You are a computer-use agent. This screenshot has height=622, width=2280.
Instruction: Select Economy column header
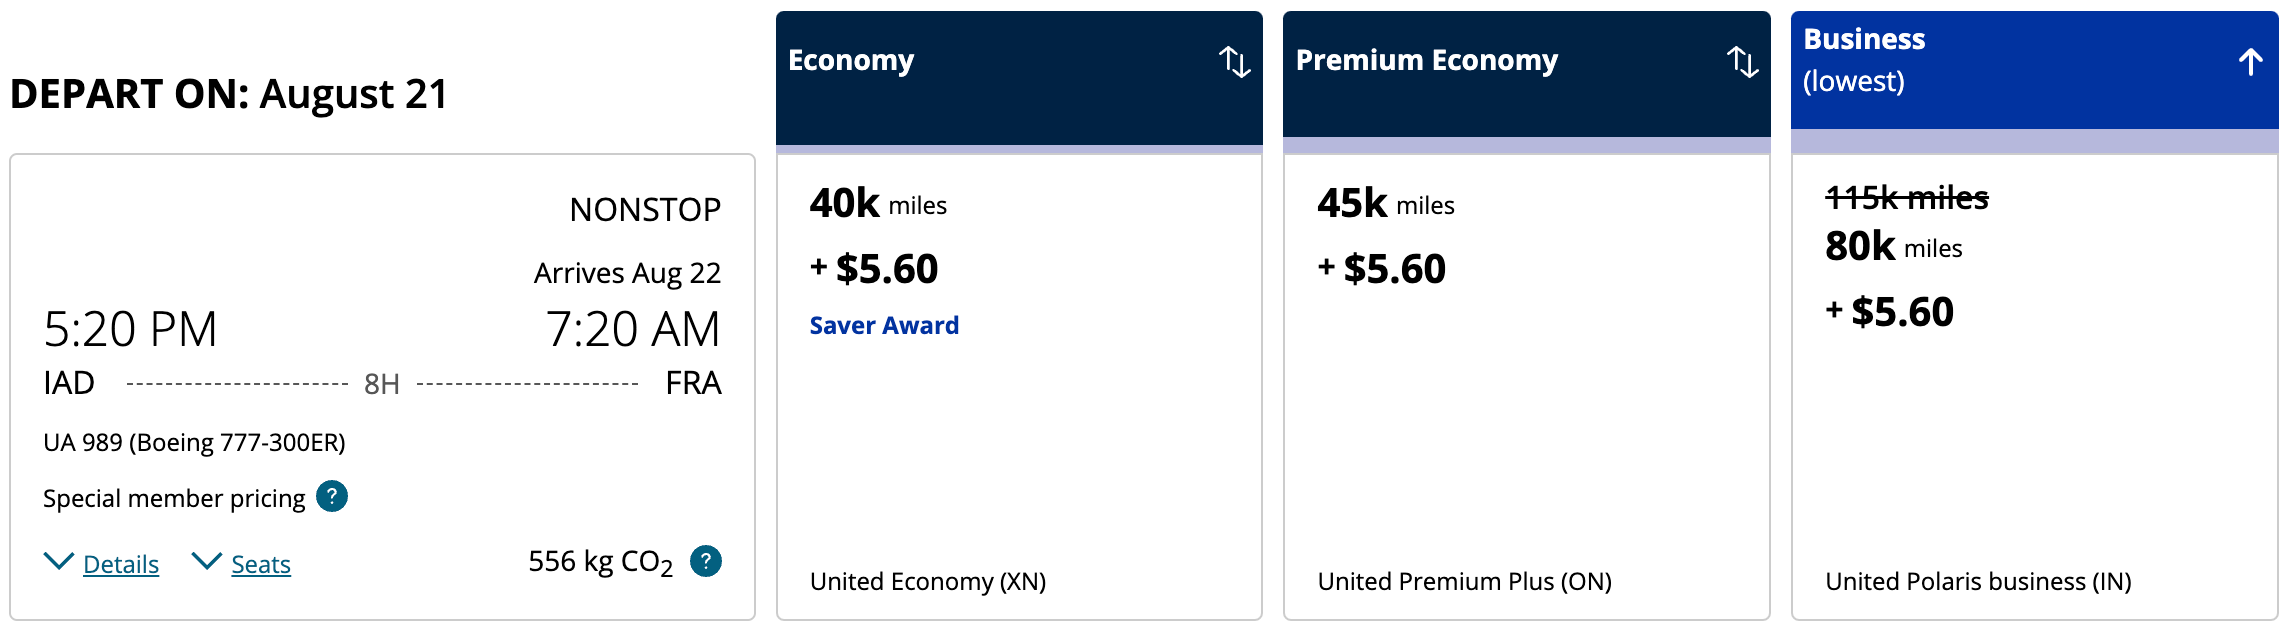851,60
